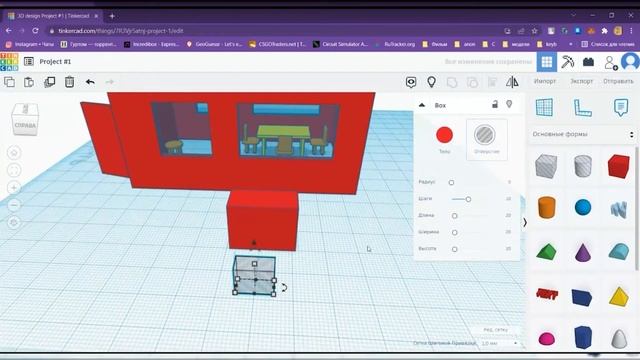
Task: Undo the last action
Action: click(x=90, y=82)
